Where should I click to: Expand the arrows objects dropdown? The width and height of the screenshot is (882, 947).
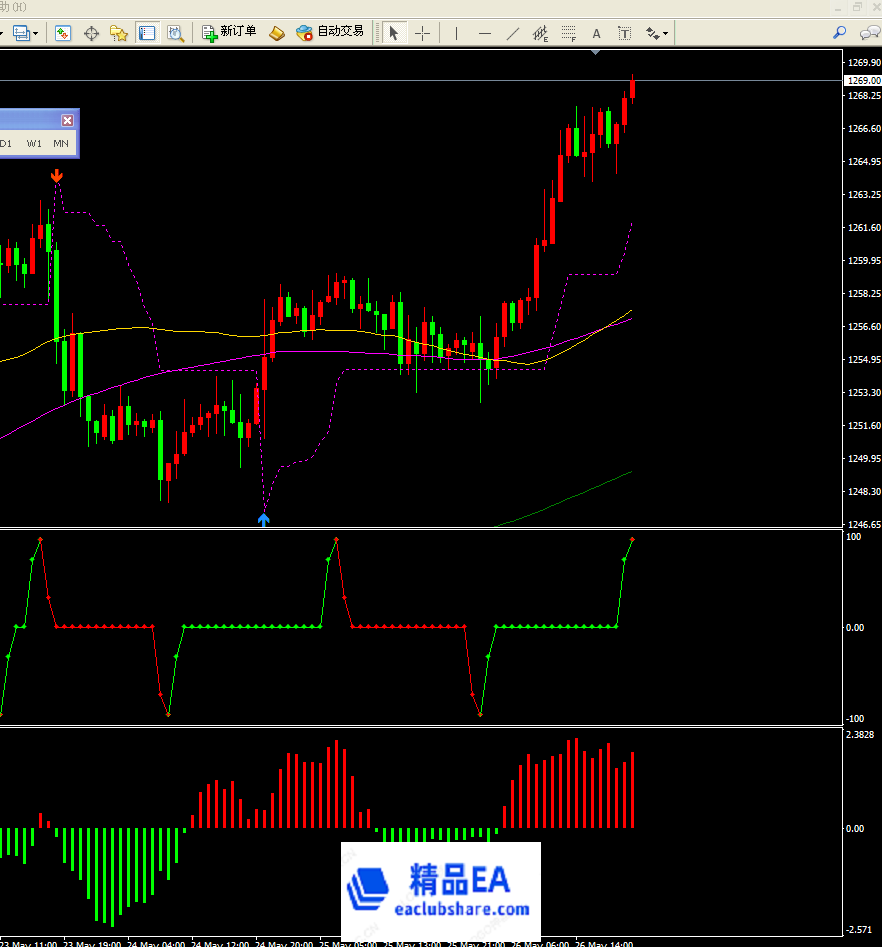[665, 34]
